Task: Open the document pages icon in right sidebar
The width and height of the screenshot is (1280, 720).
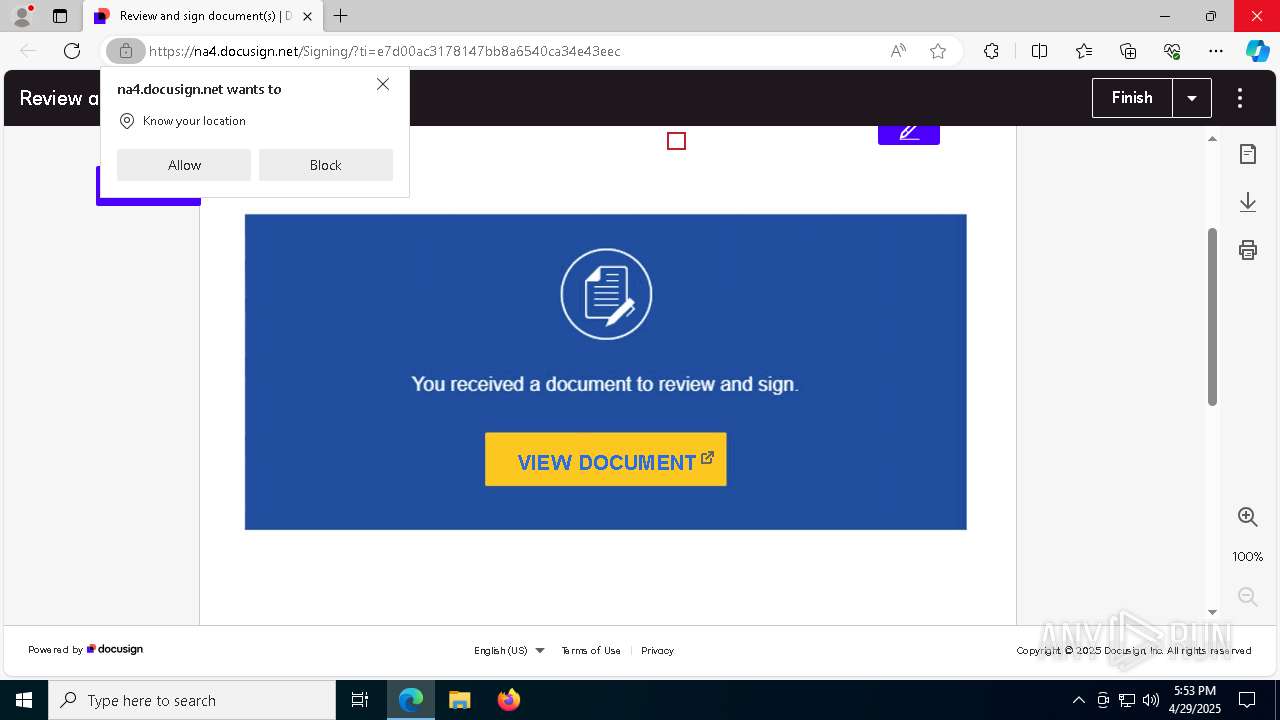Action: (x=1248, y=154)
